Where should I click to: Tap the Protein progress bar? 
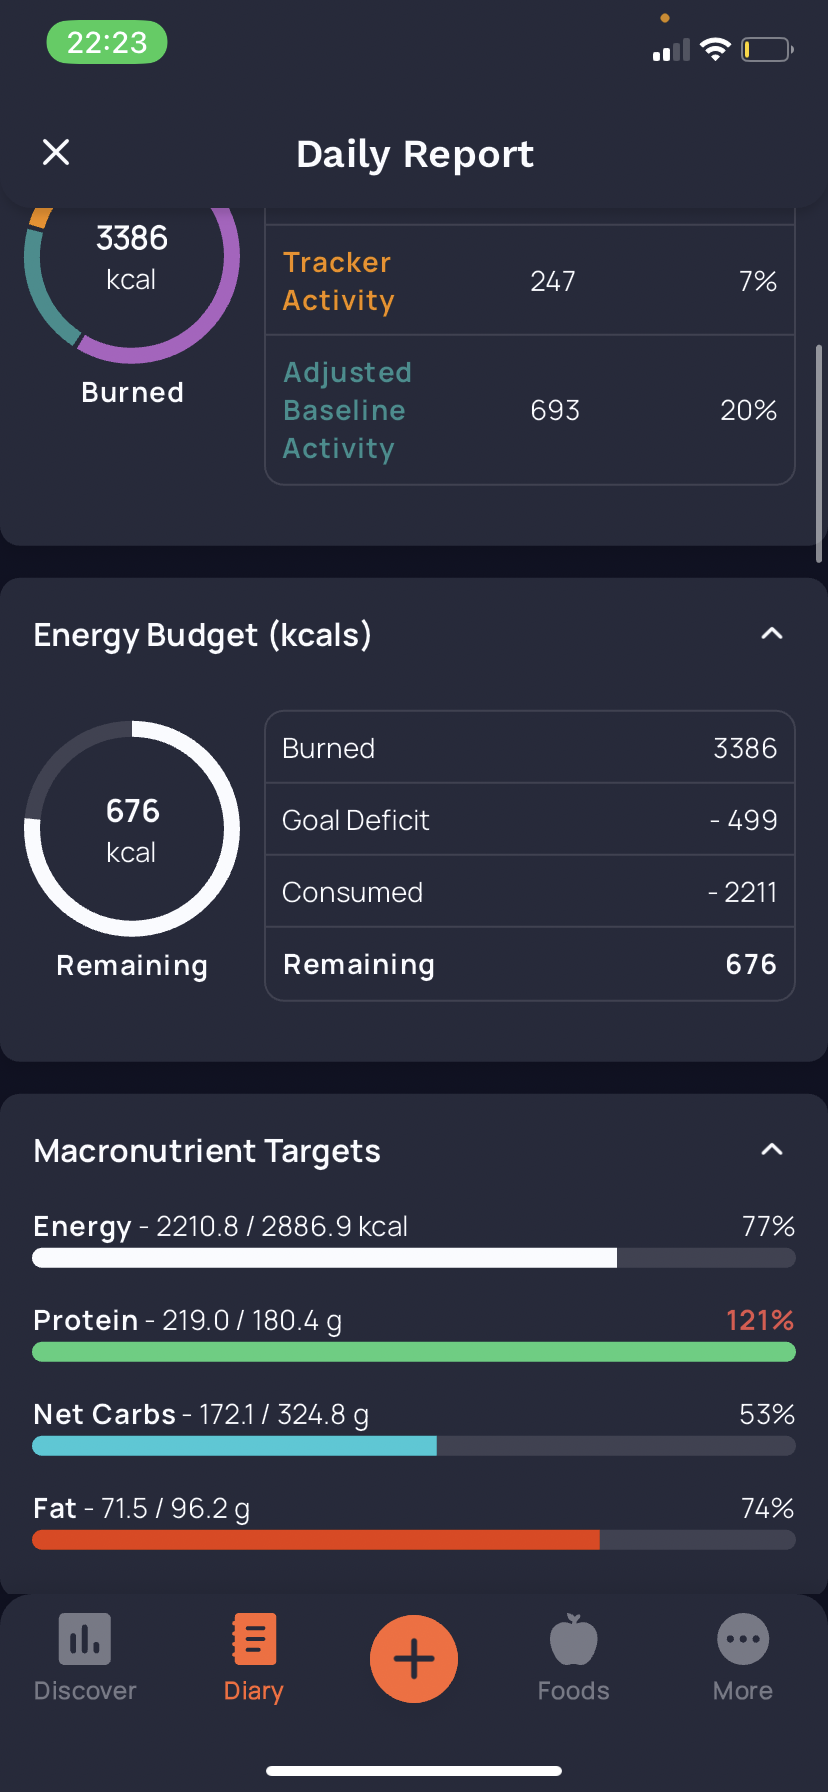pyautogui.click(x=414, y=1352)
